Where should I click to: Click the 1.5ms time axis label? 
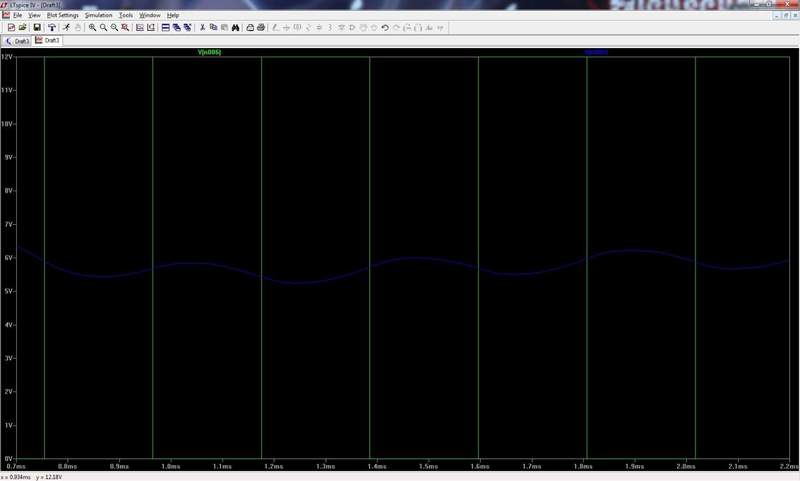(x=429, y=466)
